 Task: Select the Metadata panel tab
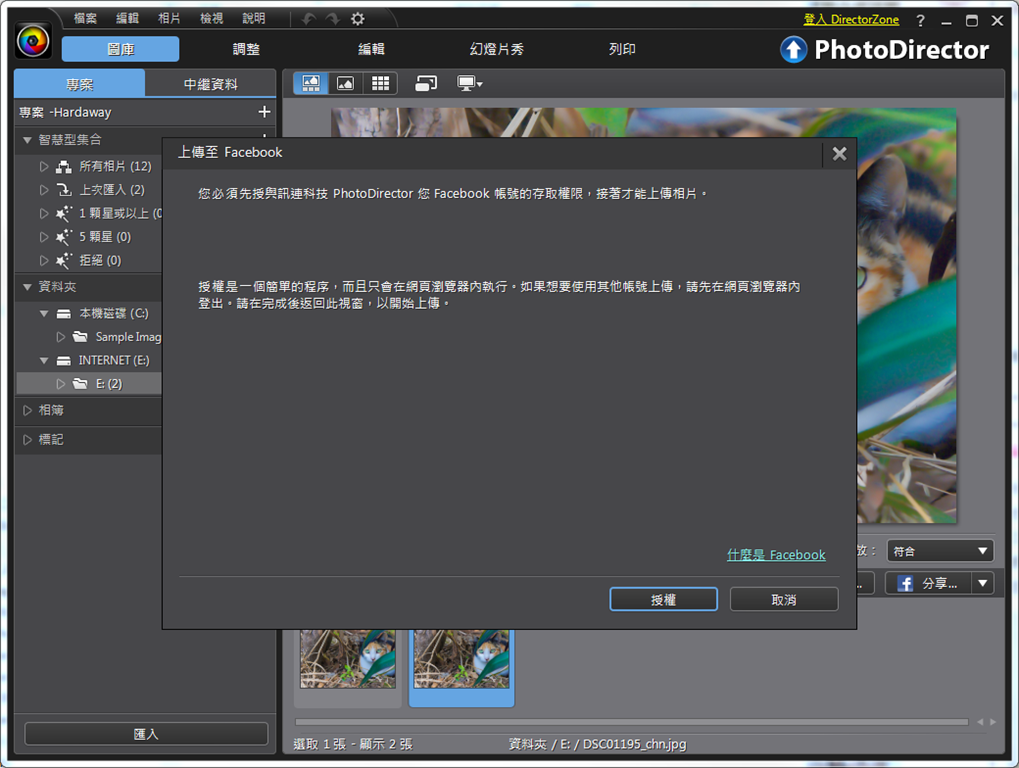click(211, 84)
